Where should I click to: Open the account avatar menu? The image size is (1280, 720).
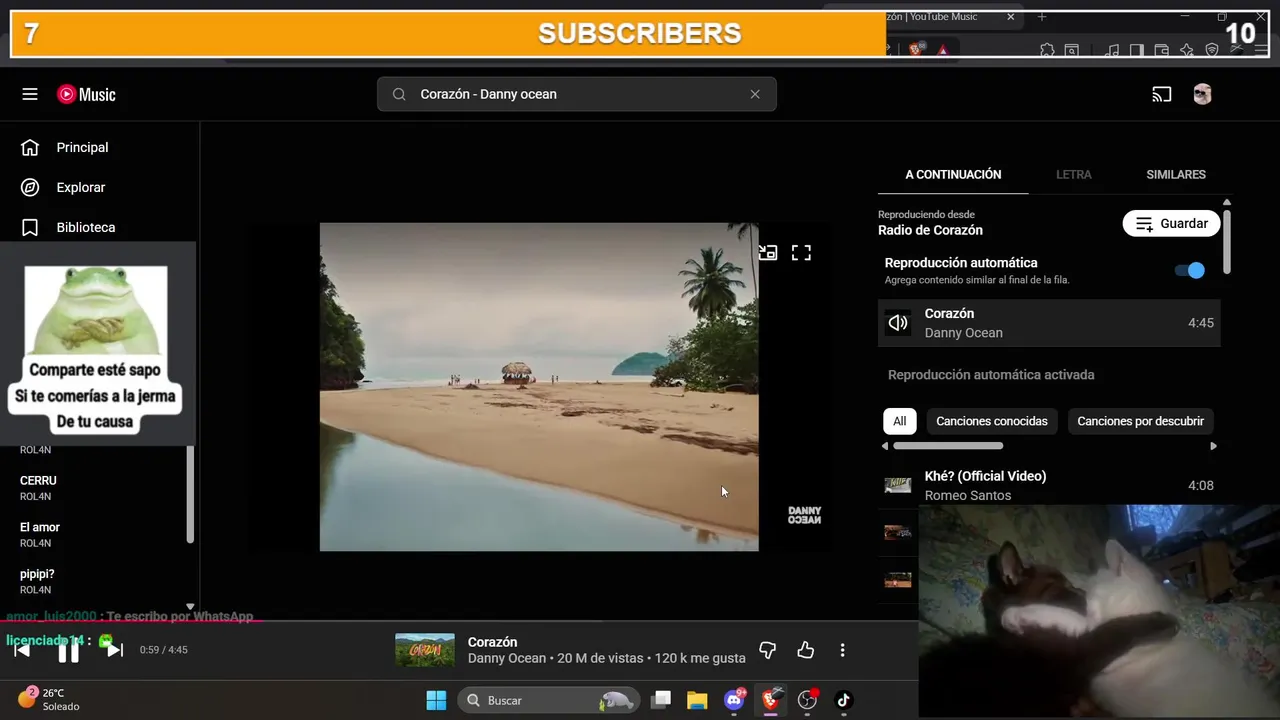(1202, 94)
